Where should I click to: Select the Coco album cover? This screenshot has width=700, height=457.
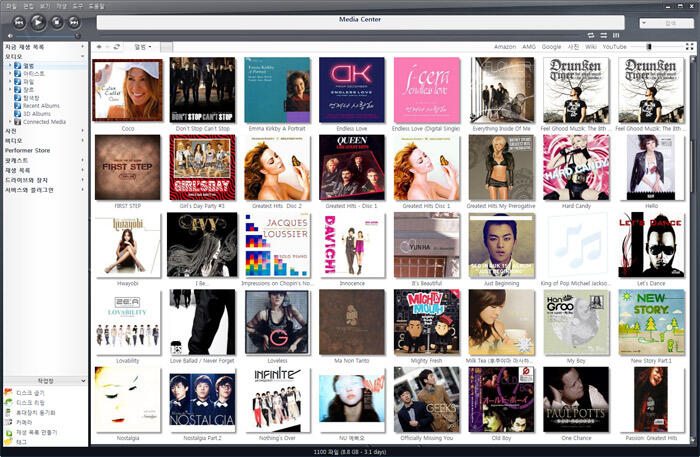pyautogui.click(x=128, y=90)
